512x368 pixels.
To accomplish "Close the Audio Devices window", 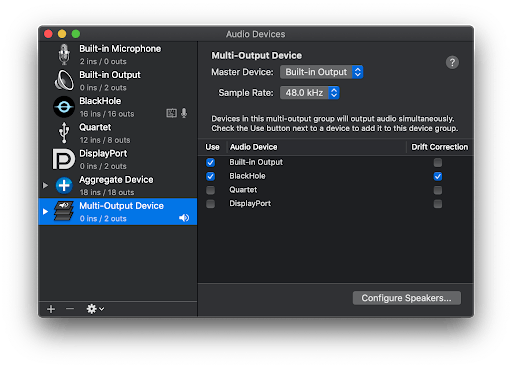I will point(48,34).
